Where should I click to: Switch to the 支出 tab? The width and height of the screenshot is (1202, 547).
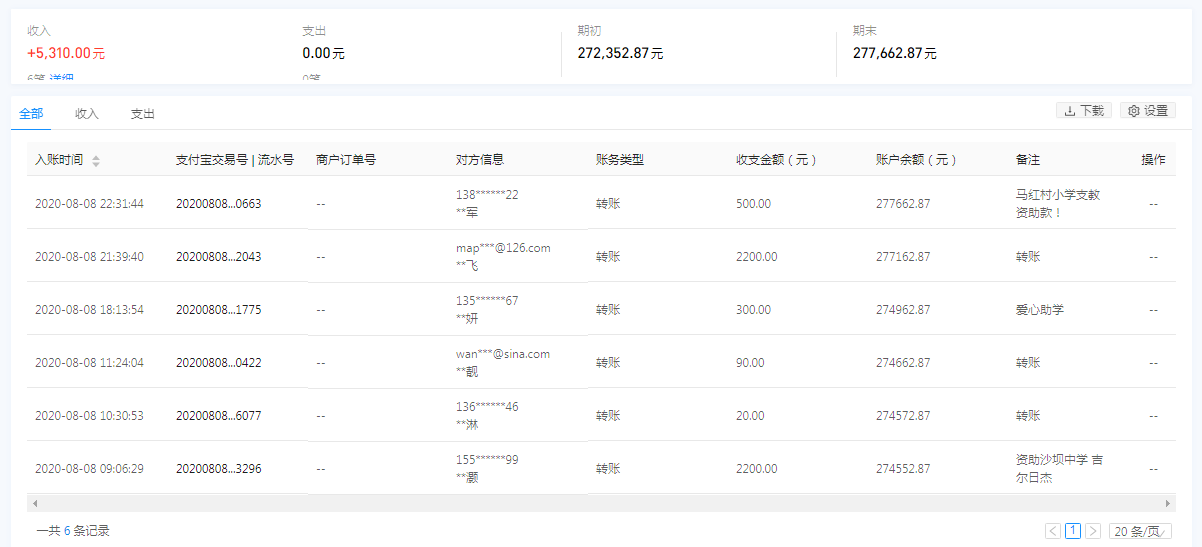(x=143, y=114)
